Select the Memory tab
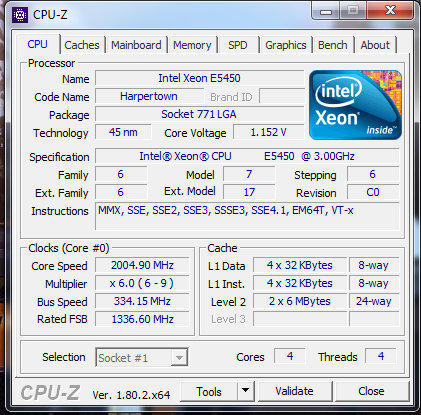This screenshot has height=415, width=421. click(x=192, y=45)
